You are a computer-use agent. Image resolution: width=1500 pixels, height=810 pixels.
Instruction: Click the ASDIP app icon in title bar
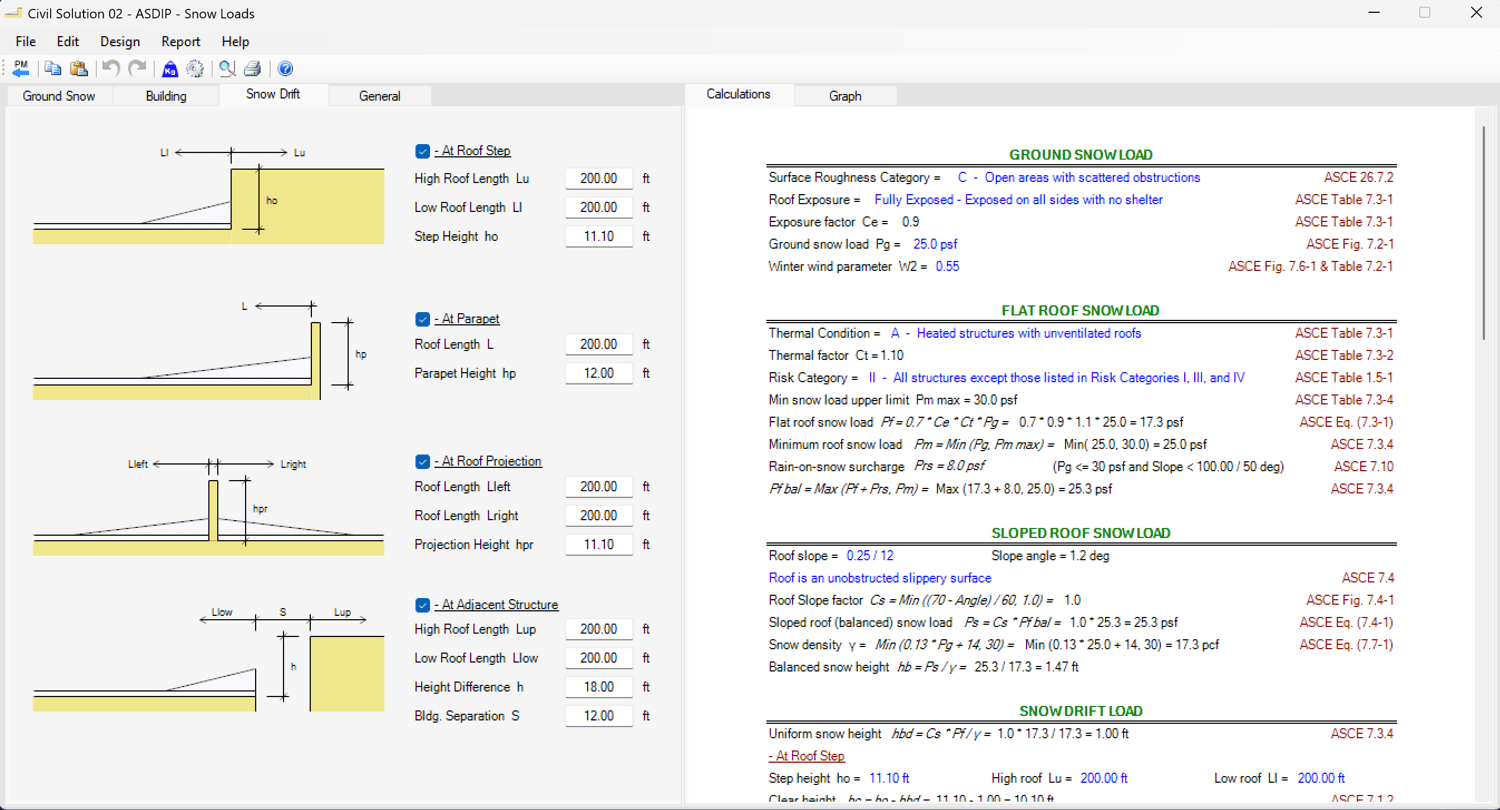[14, 13]
